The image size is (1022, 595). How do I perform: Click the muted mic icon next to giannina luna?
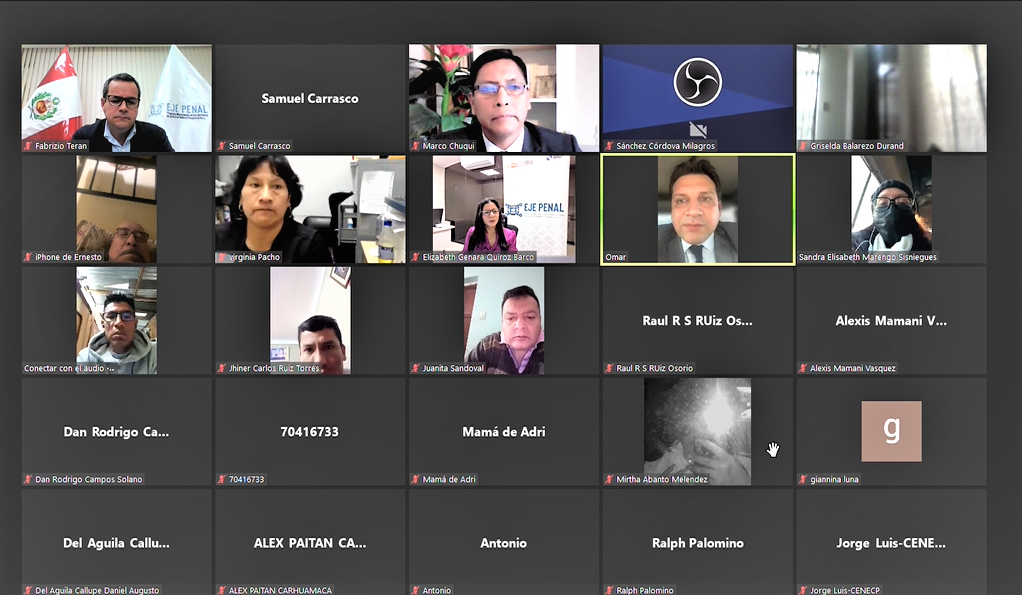pyautogui.click(x=803, y=480)
